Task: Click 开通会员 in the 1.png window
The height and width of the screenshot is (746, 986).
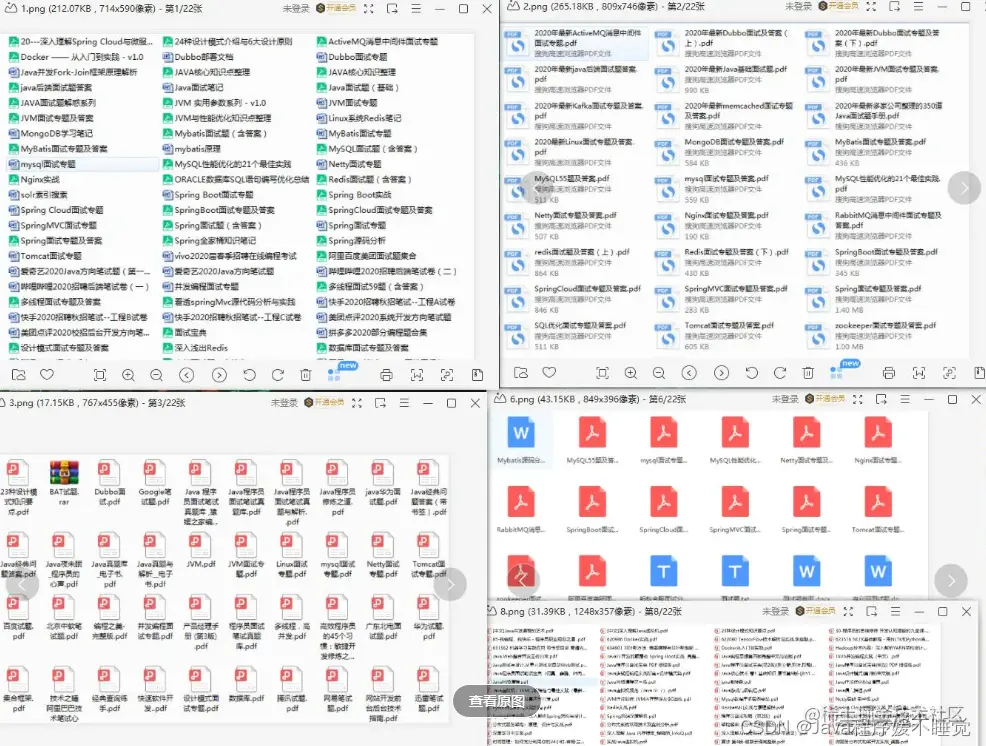Action: [336, 8]
